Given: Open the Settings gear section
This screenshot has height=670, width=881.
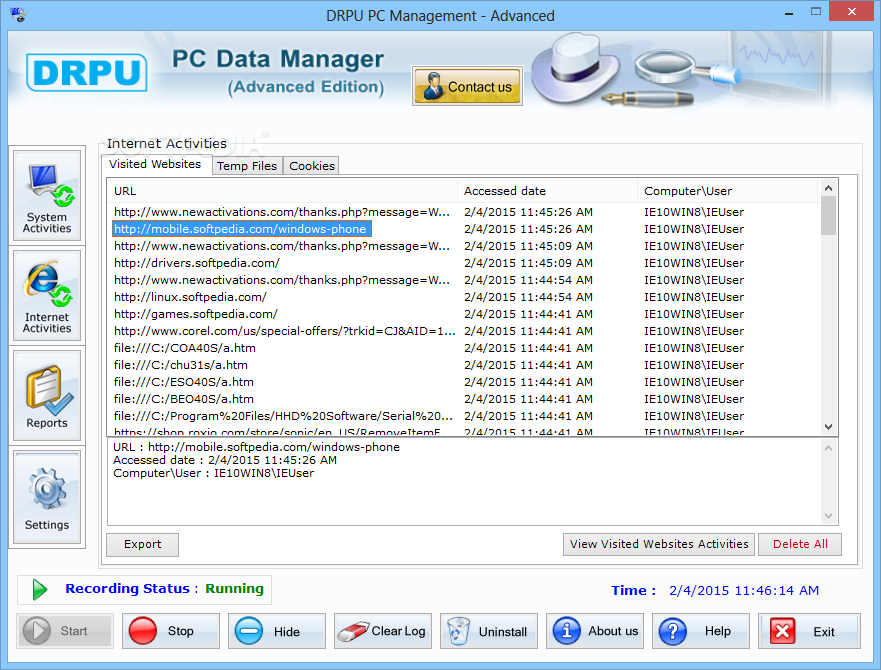Looking at the screenshot, I should pos(47,497).
